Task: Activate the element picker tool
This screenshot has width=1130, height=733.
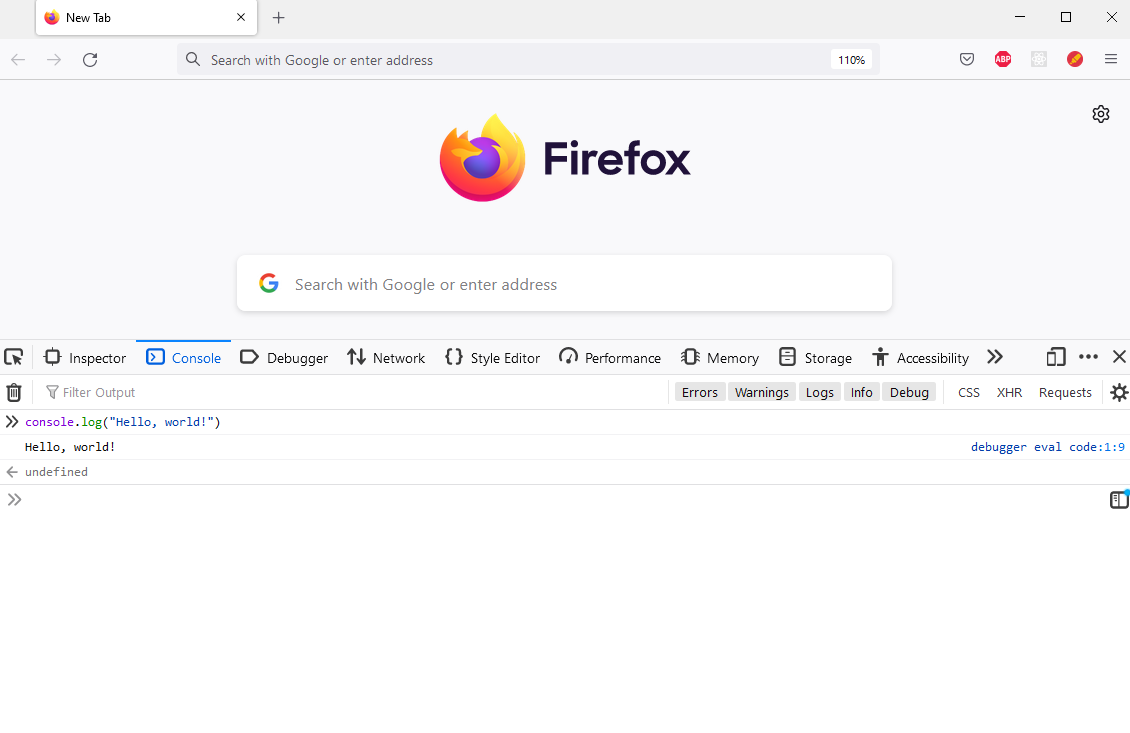Action: click(14, 357)
